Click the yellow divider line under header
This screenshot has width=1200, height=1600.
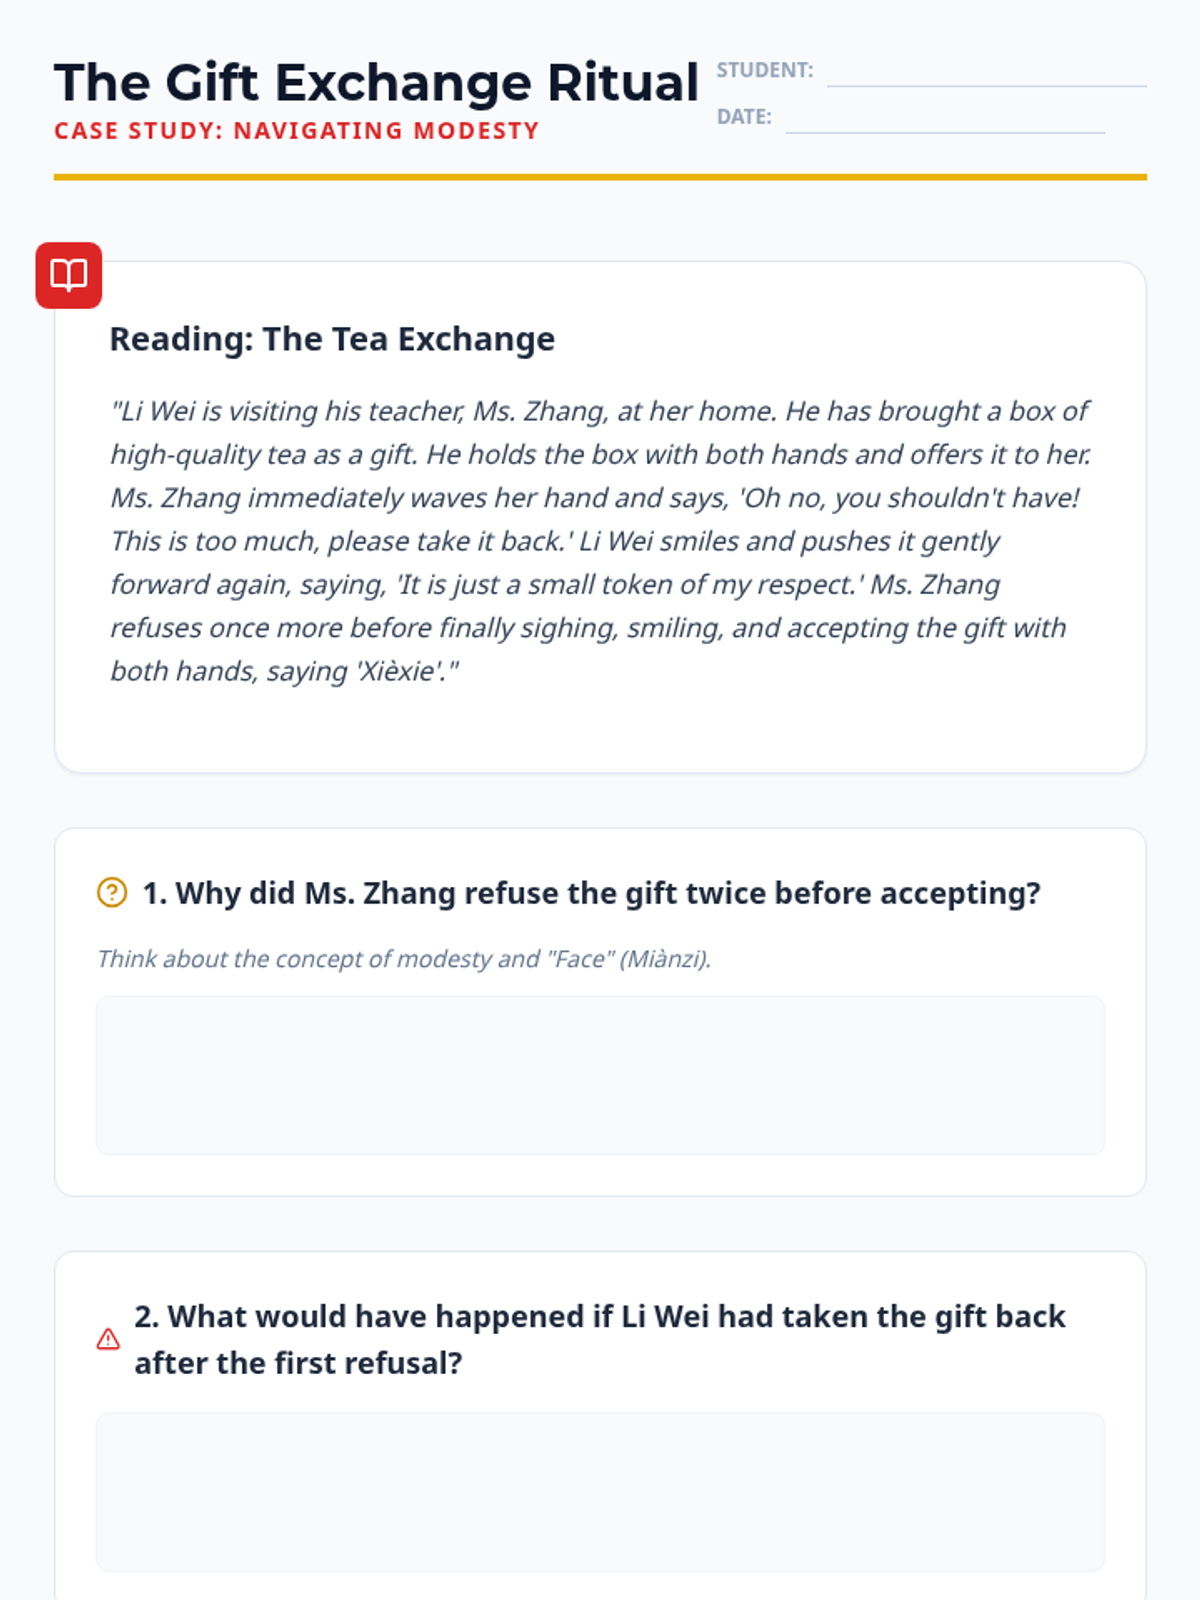(x=600, y=177)
